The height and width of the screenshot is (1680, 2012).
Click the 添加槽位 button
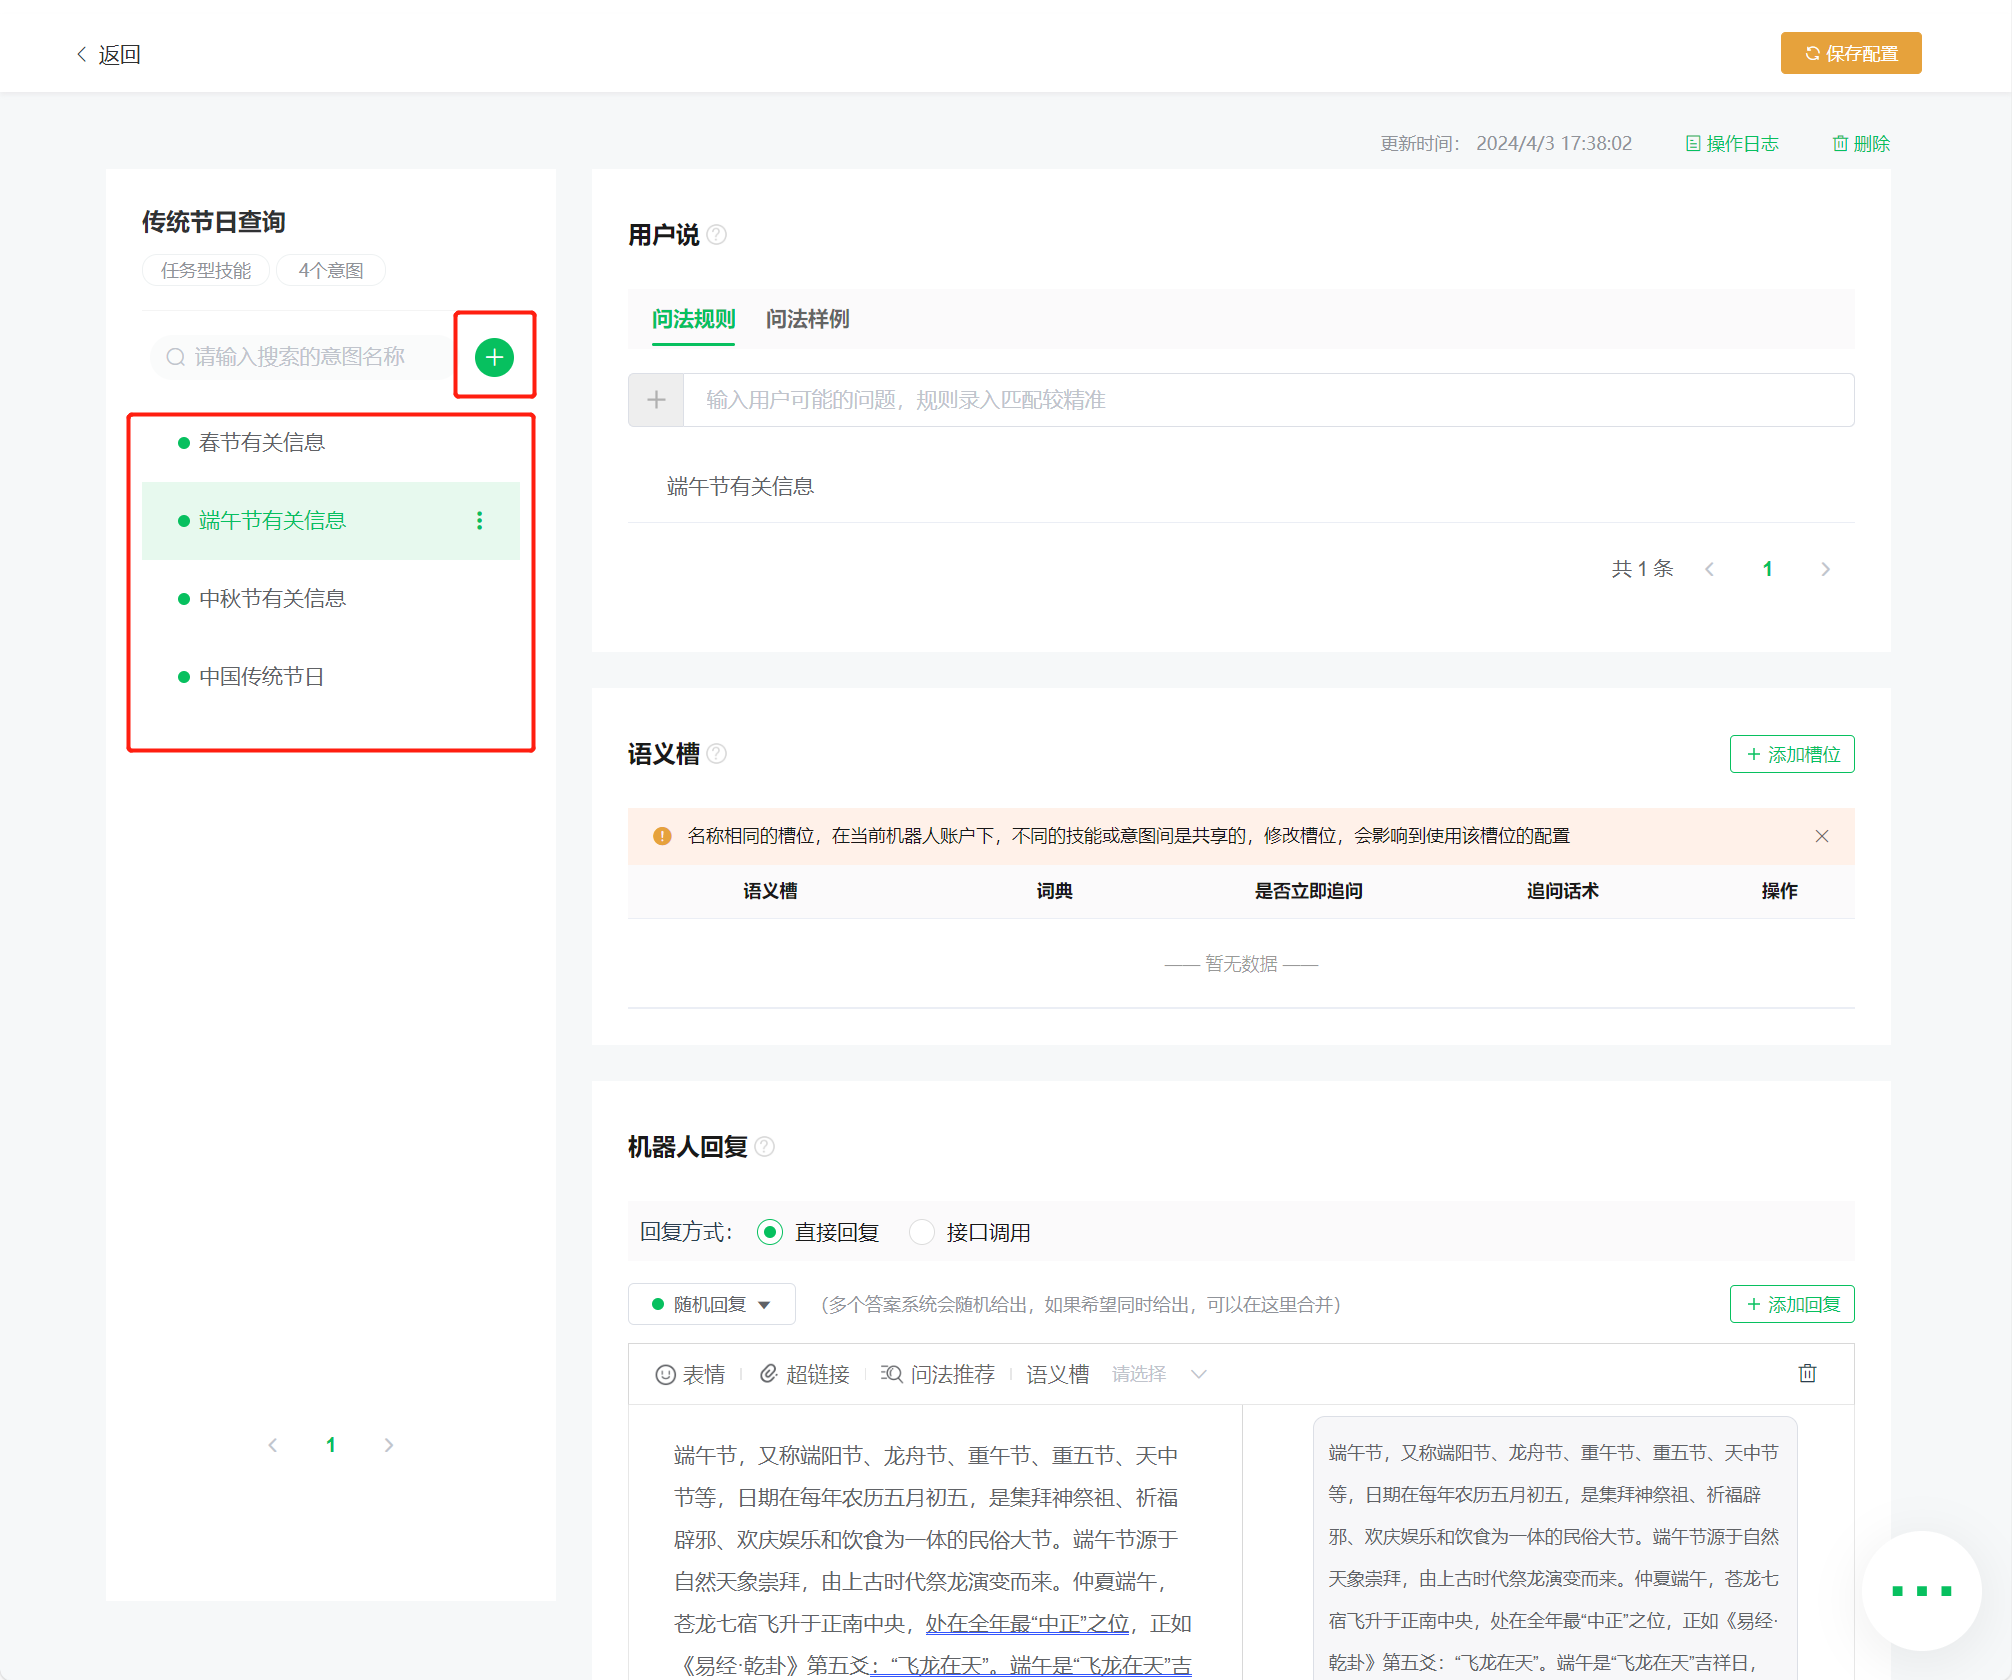coord(1792,754)
